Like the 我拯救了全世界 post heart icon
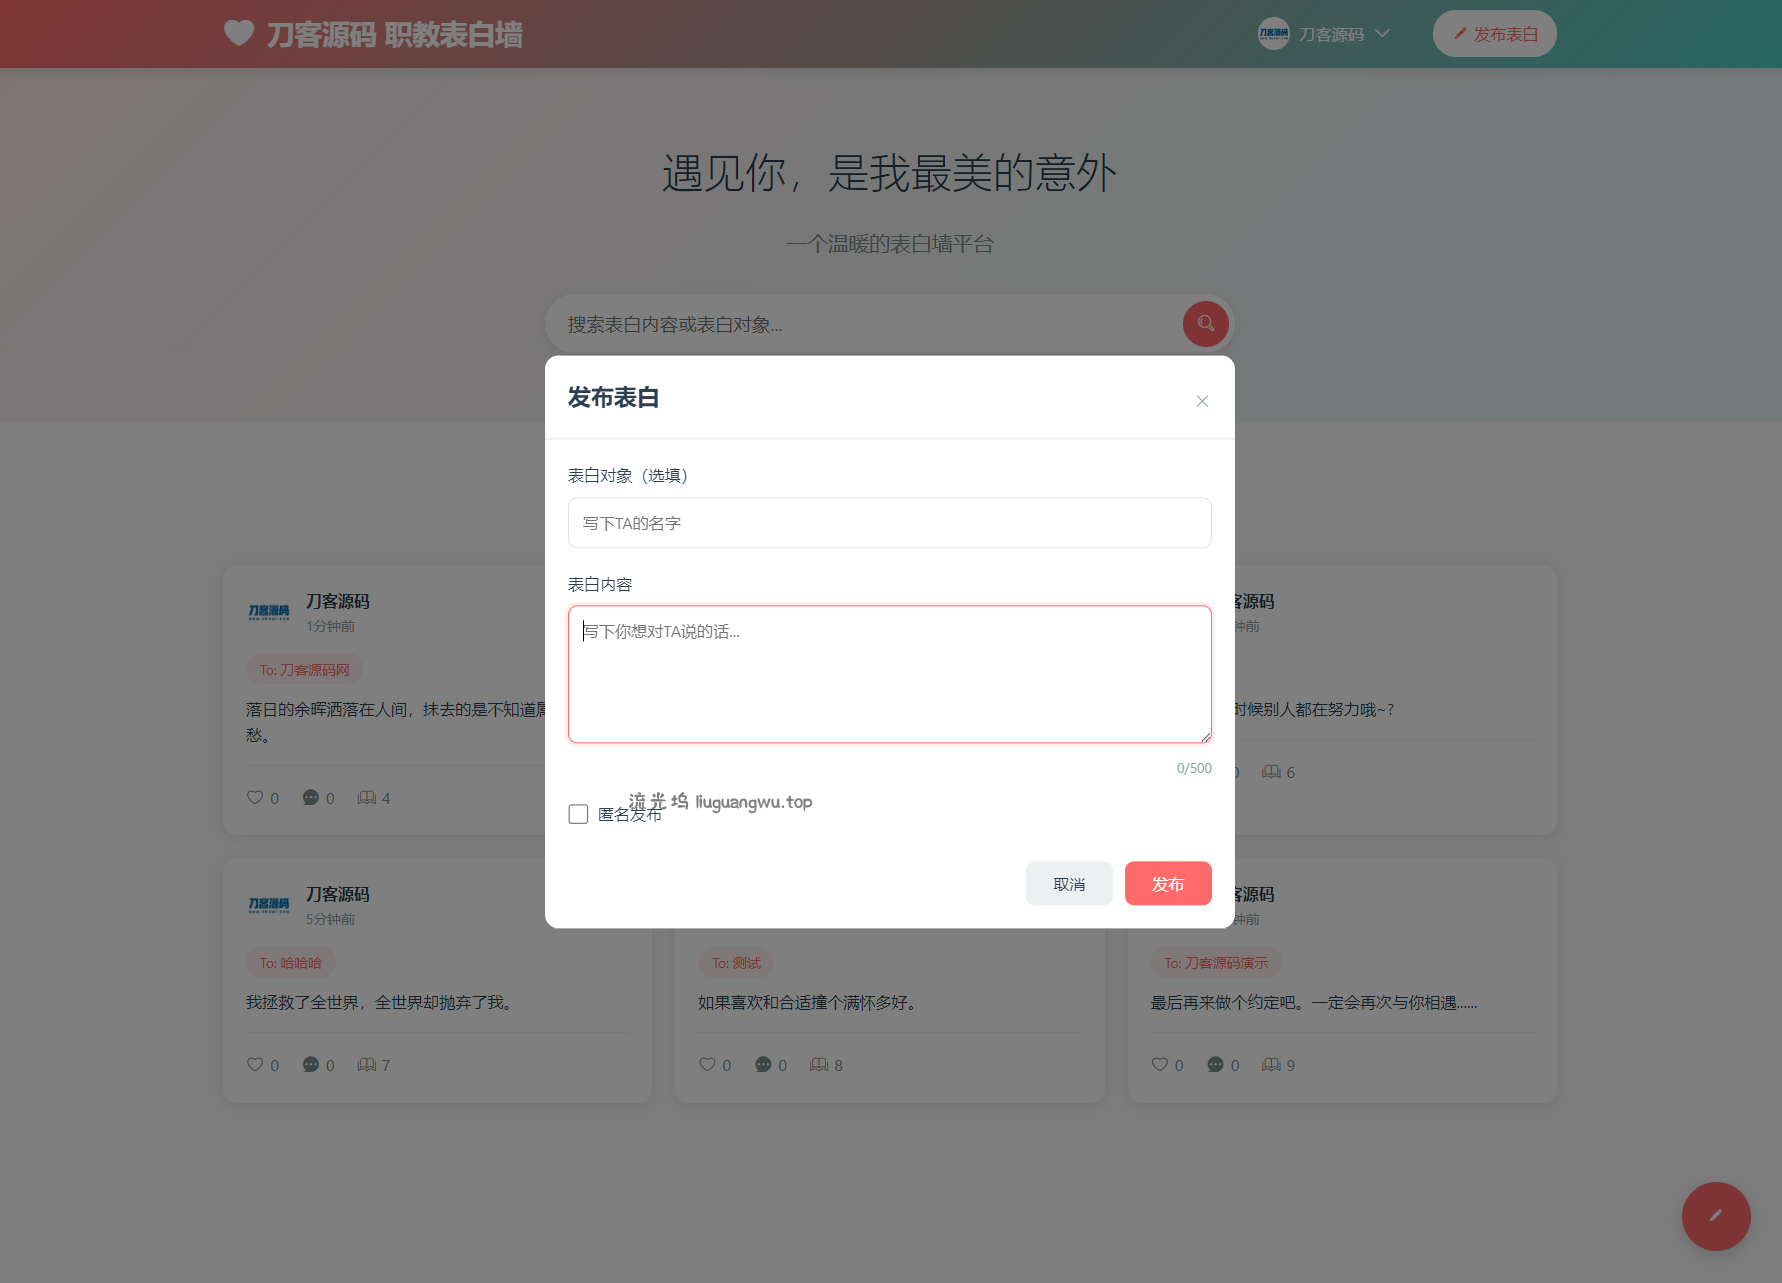 [255, 1065]
